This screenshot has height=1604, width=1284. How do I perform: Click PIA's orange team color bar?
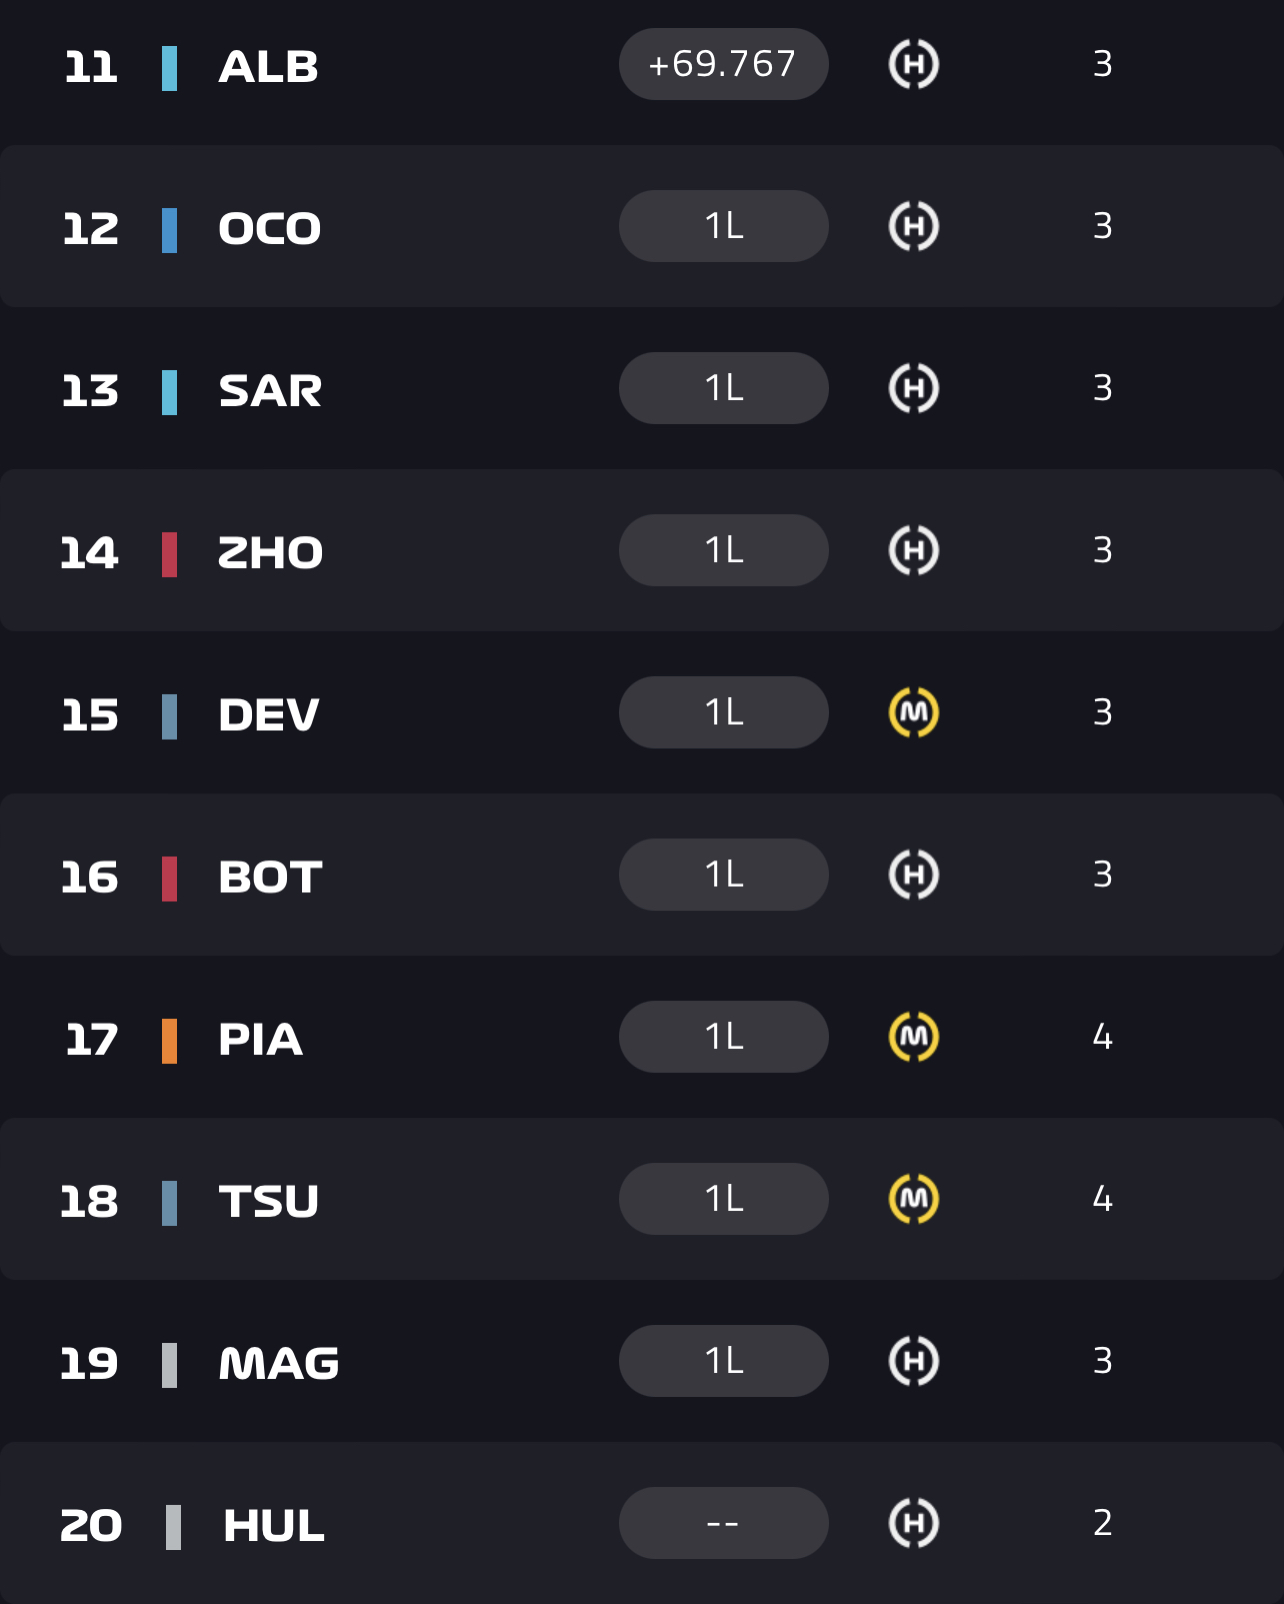point(170,1040)
